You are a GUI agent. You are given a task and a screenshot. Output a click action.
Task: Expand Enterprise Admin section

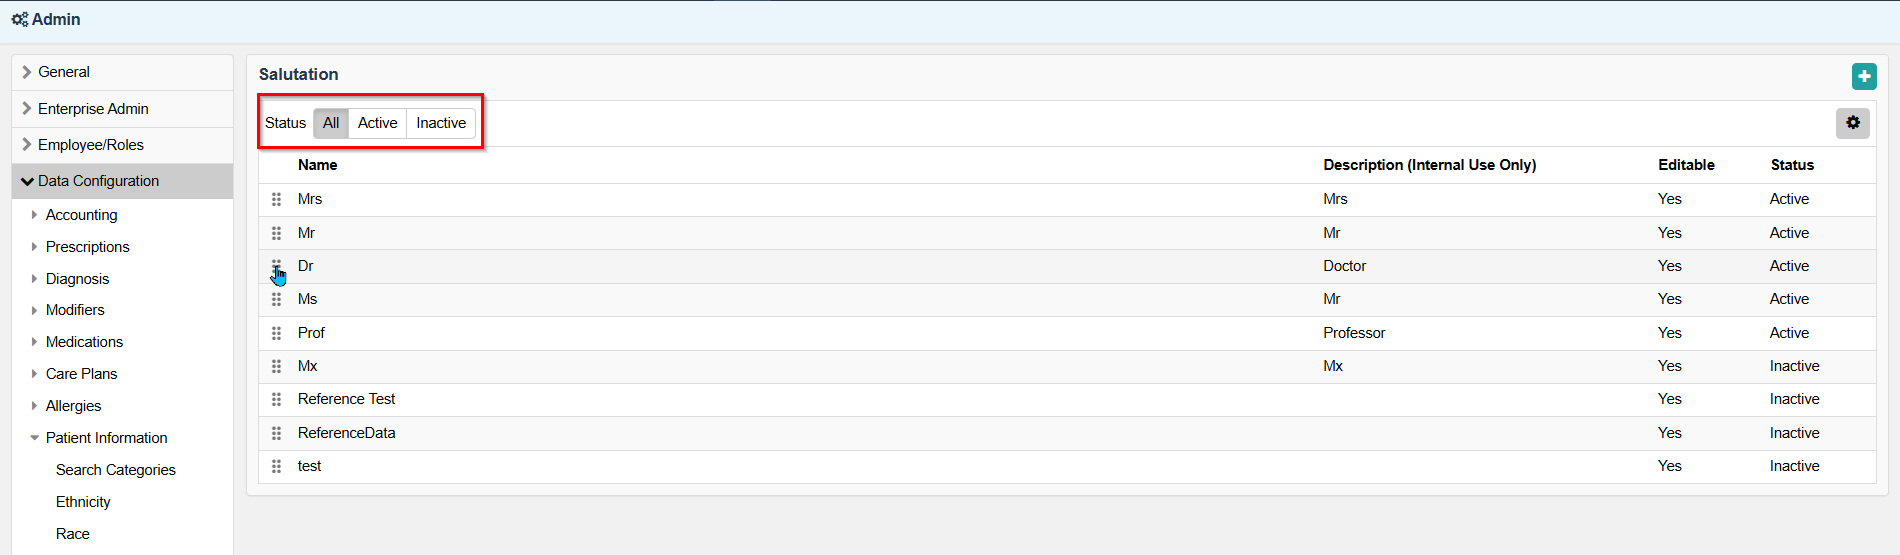92,109
